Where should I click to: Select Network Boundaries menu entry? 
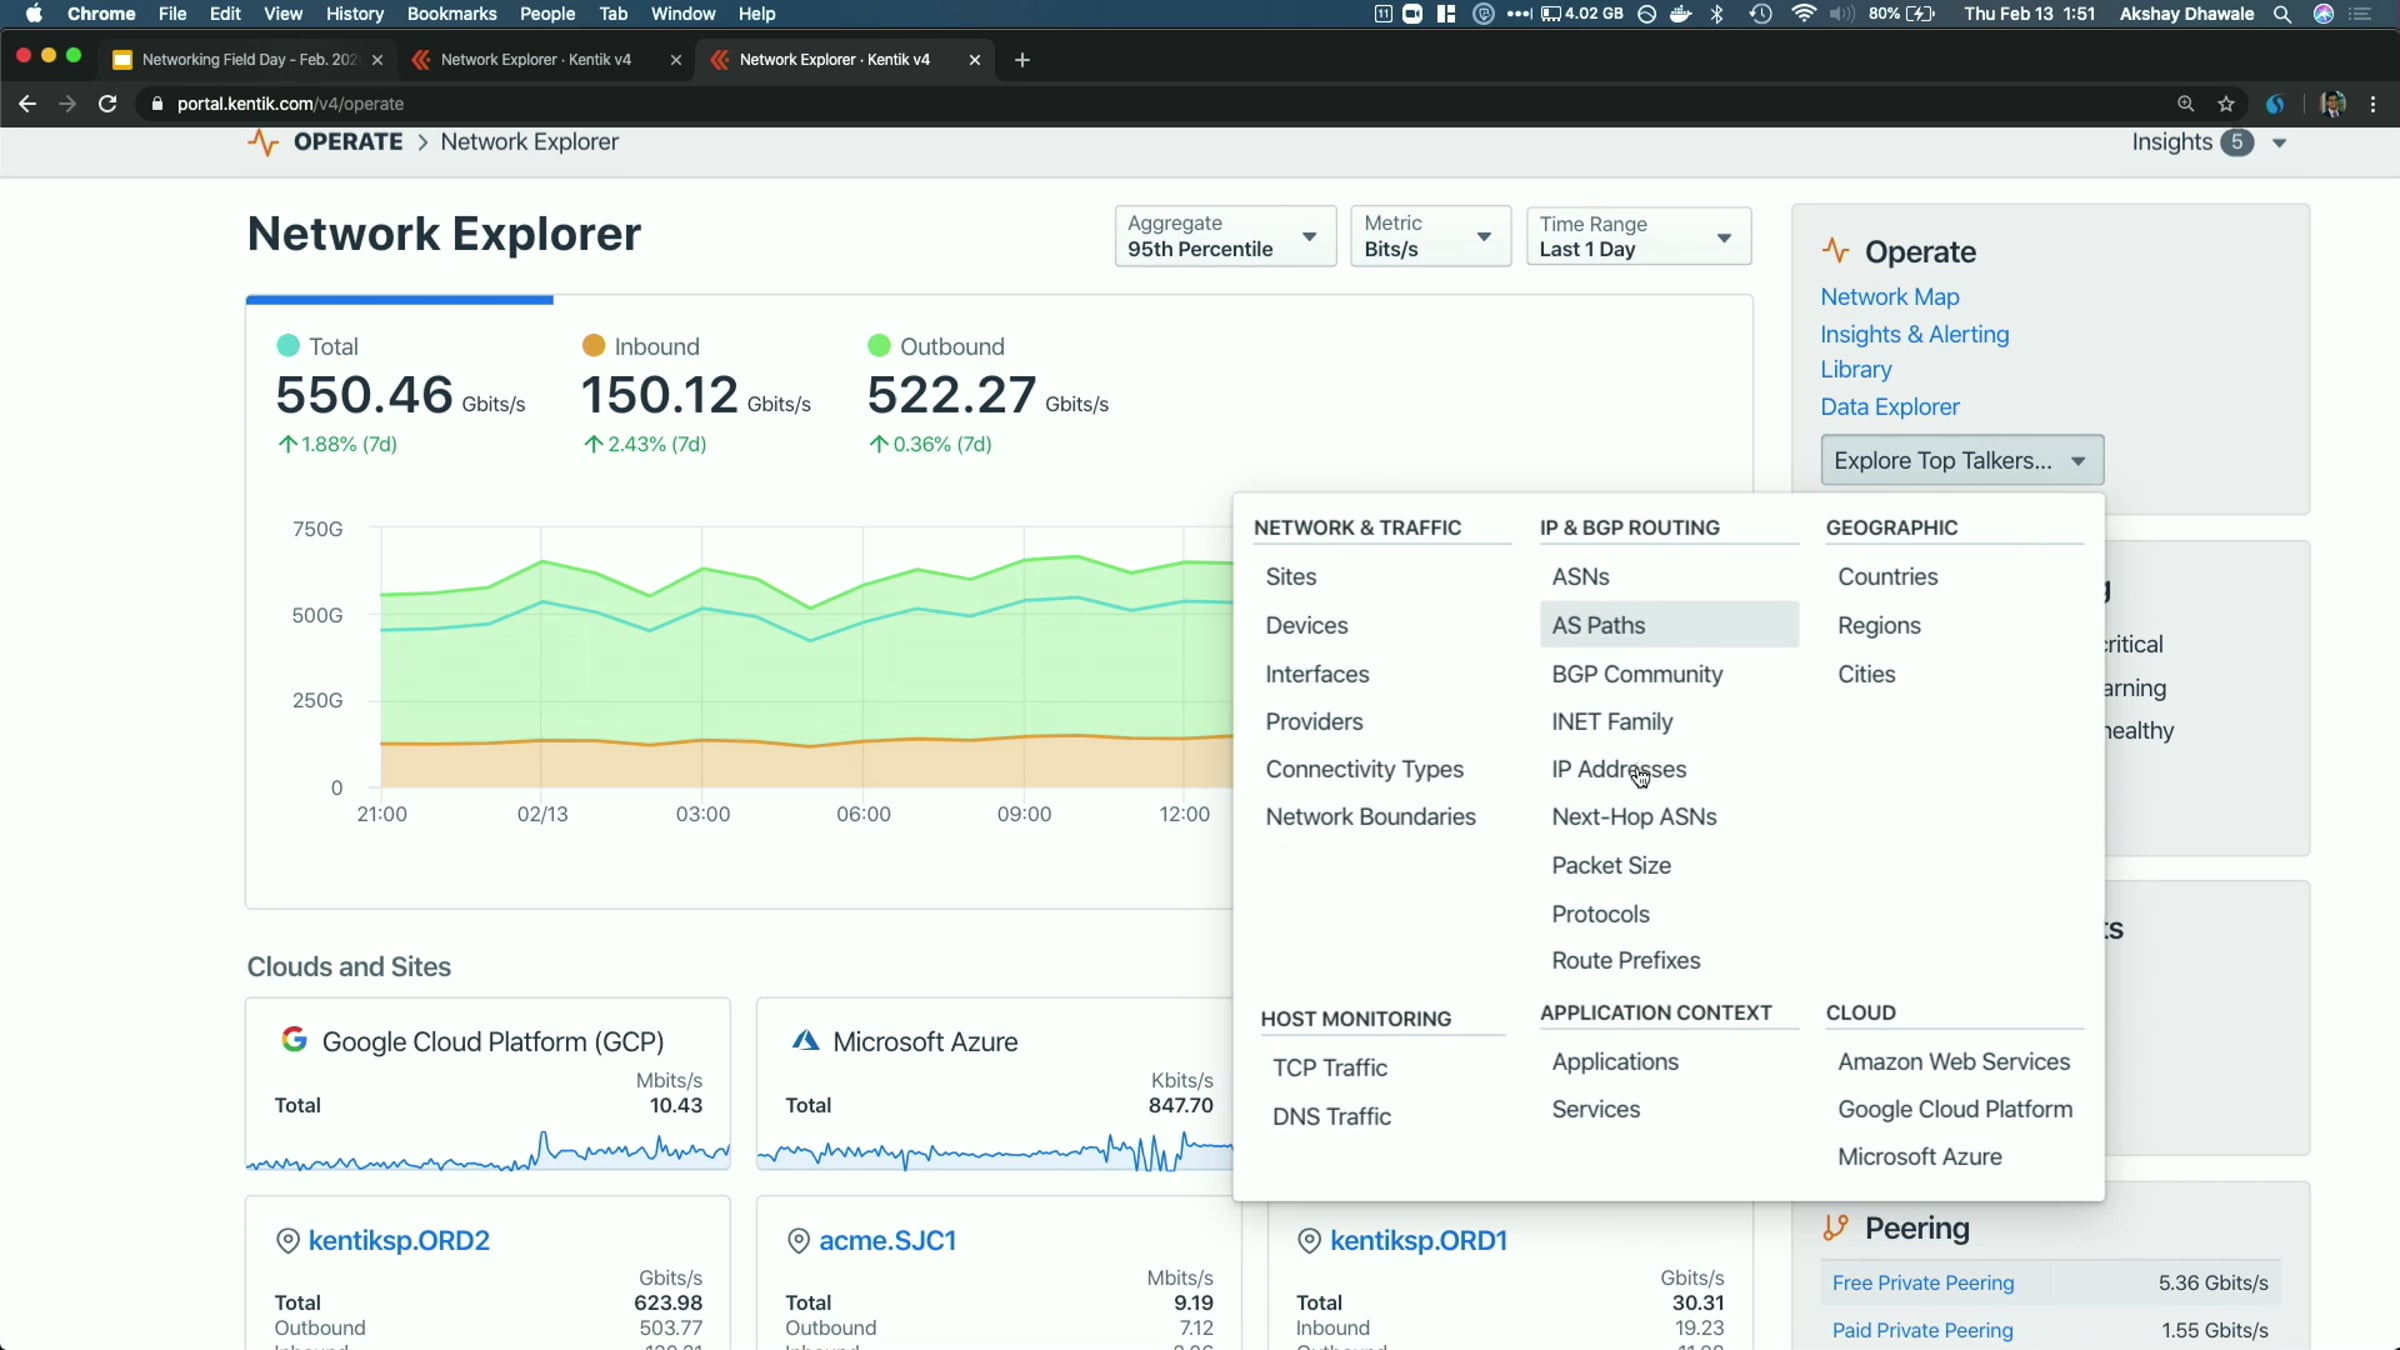[1370, 817]
